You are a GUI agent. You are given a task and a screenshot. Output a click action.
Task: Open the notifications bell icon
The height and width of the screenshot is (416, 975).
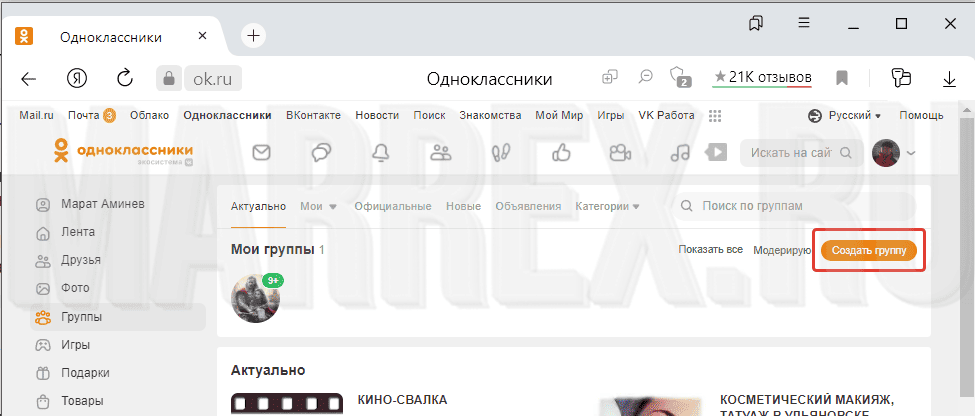(x=380, y=152)
